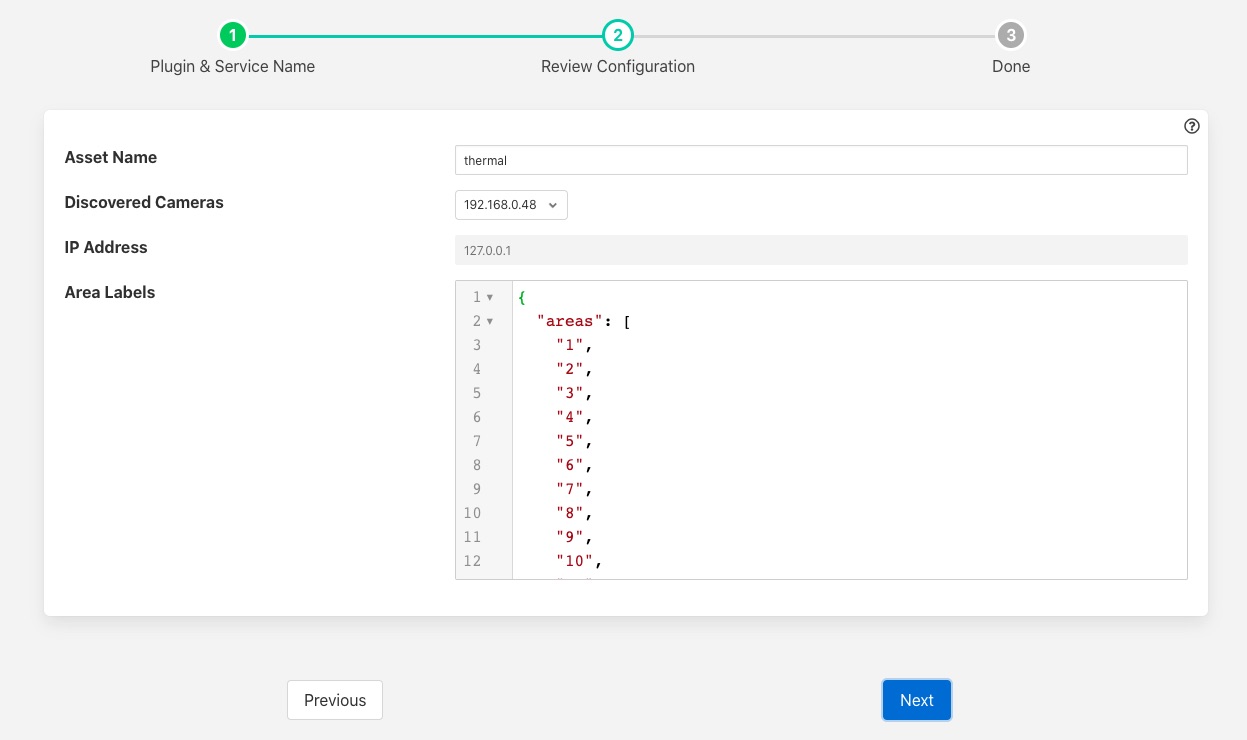This screenshot has width=1247, height=740.
Task: Click the "1" entry on line 3
Action: (x=570, y=345)
